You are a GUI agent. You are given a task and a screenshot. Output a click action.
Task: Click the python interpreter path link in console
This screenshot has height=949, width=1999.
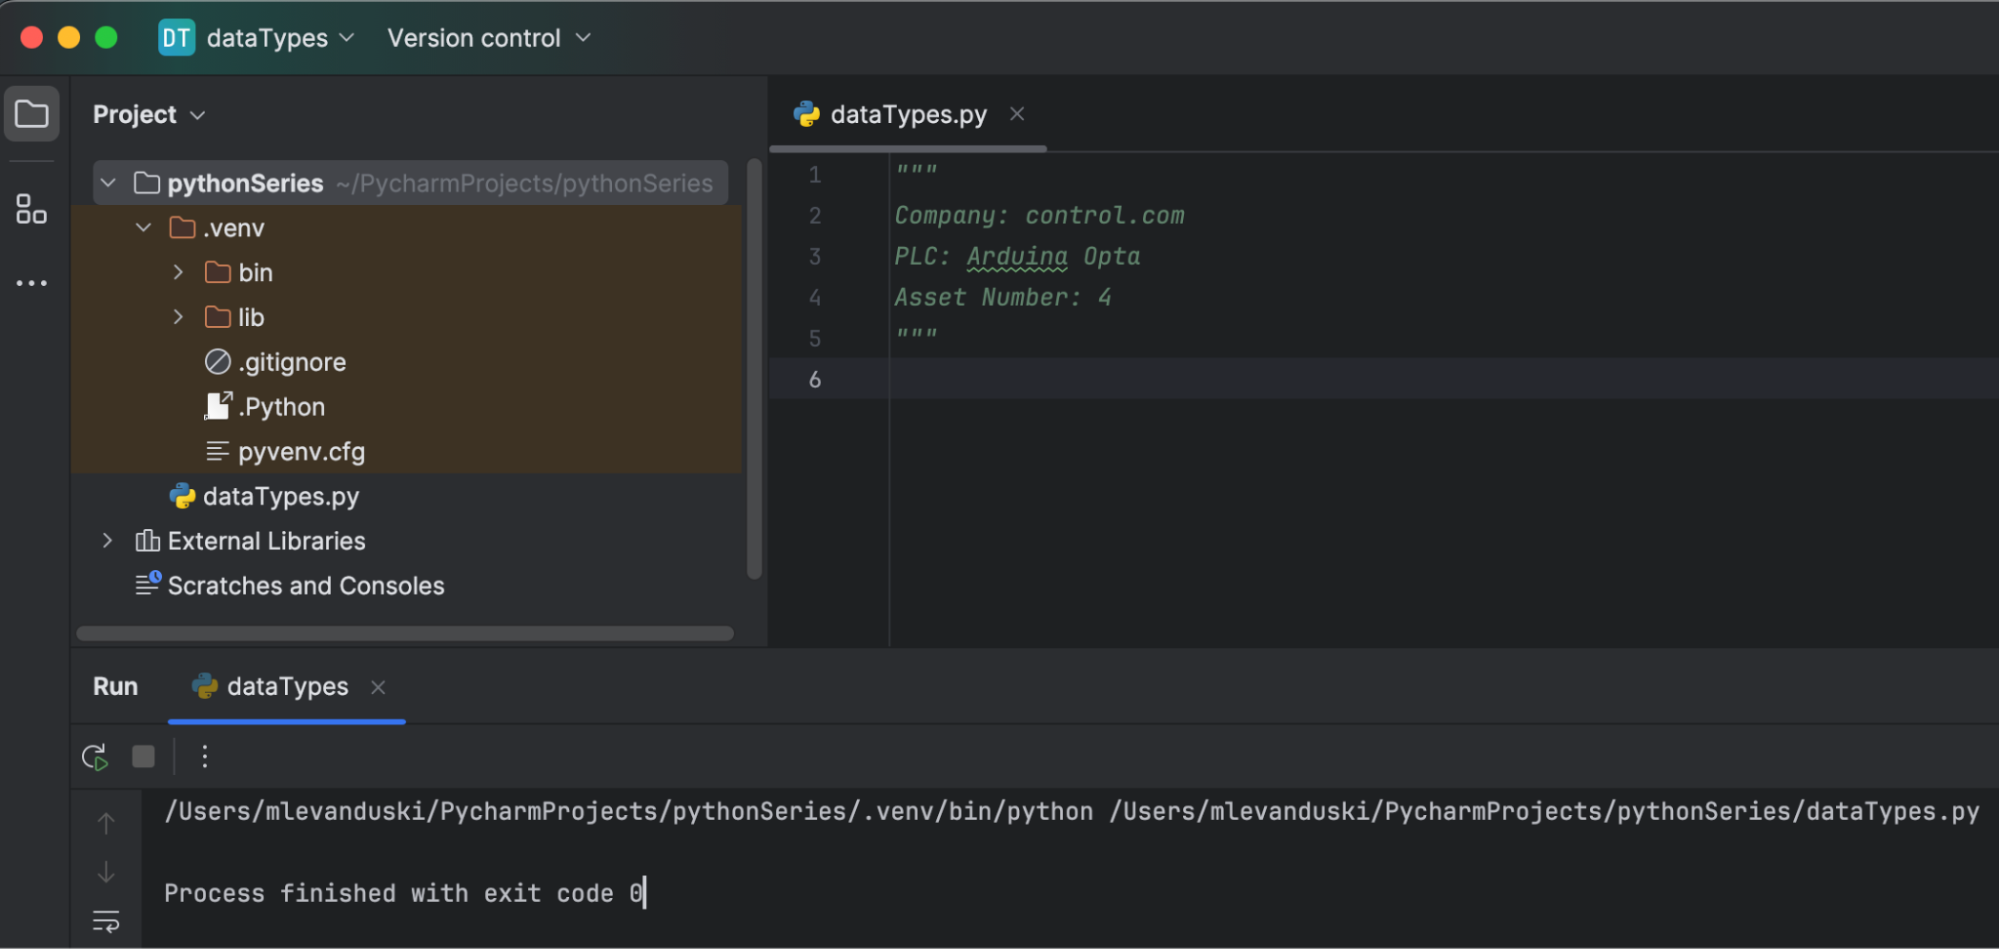628,811
